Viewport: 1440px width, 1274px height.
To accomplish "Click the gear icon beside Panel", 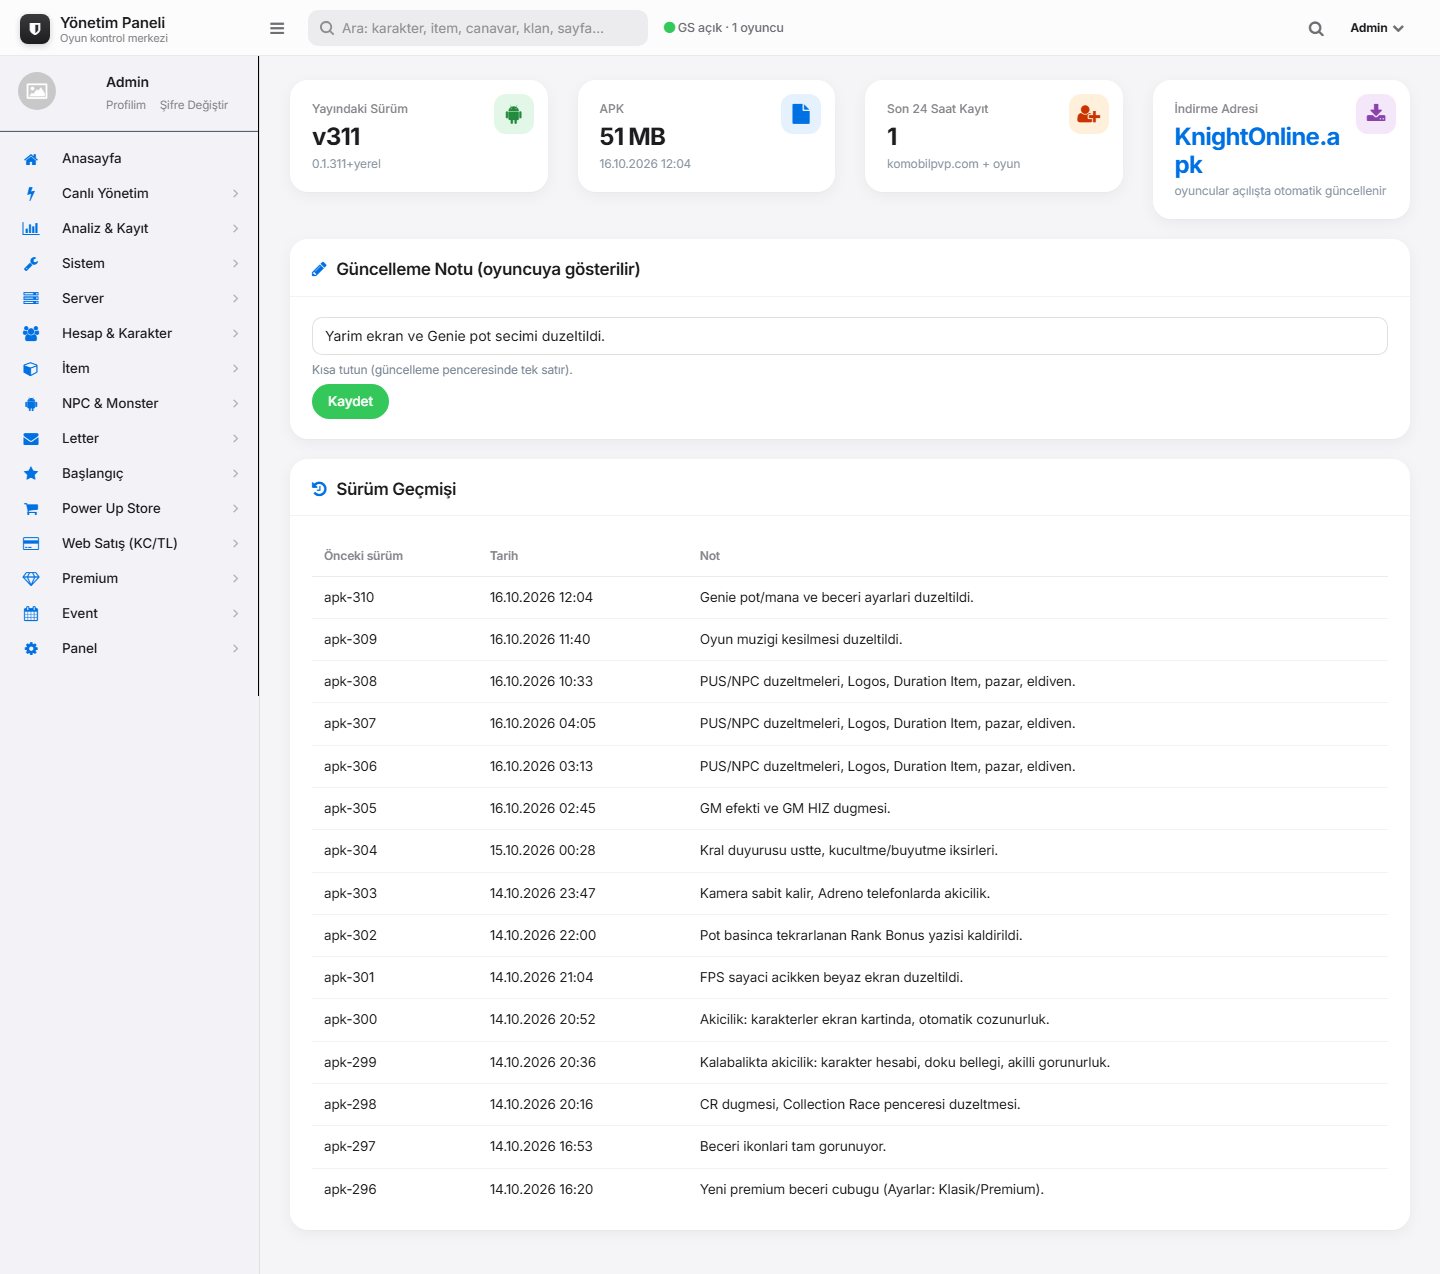I will [x=31, y=649].
